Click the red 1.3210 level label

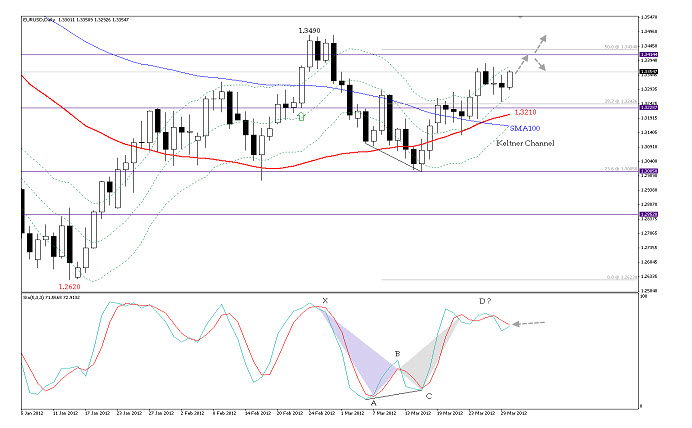(x=525, y=112)
